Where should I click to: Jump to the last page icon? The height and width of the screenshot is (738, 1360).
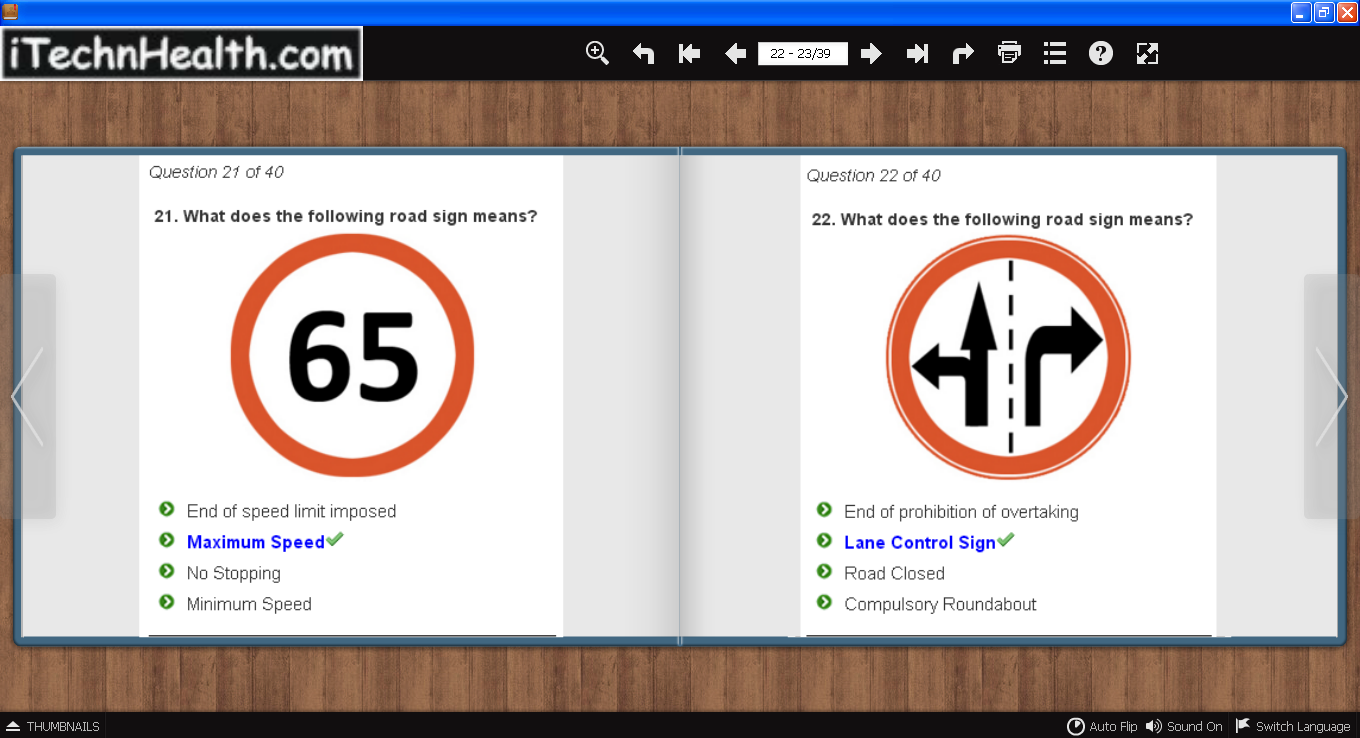click(x=917, y=53)
